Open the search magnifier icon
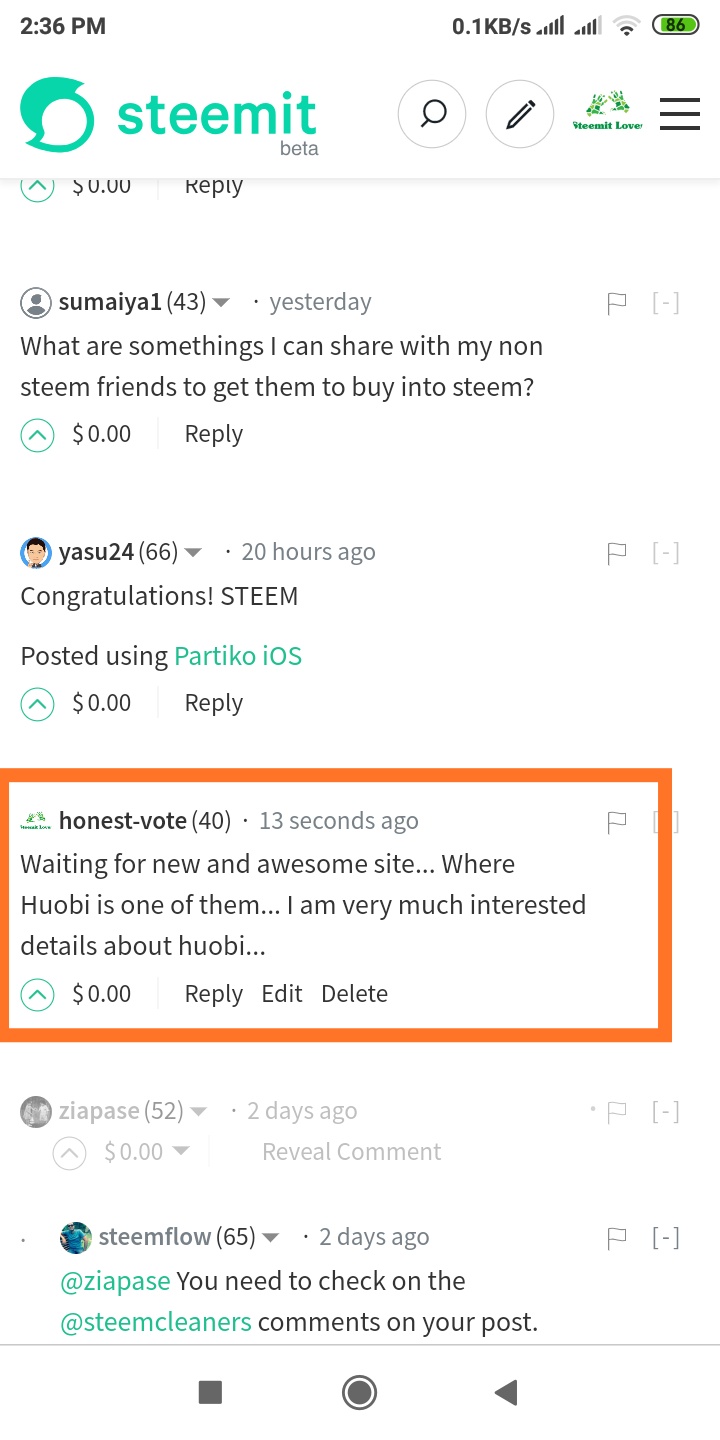 coord(432,115)
